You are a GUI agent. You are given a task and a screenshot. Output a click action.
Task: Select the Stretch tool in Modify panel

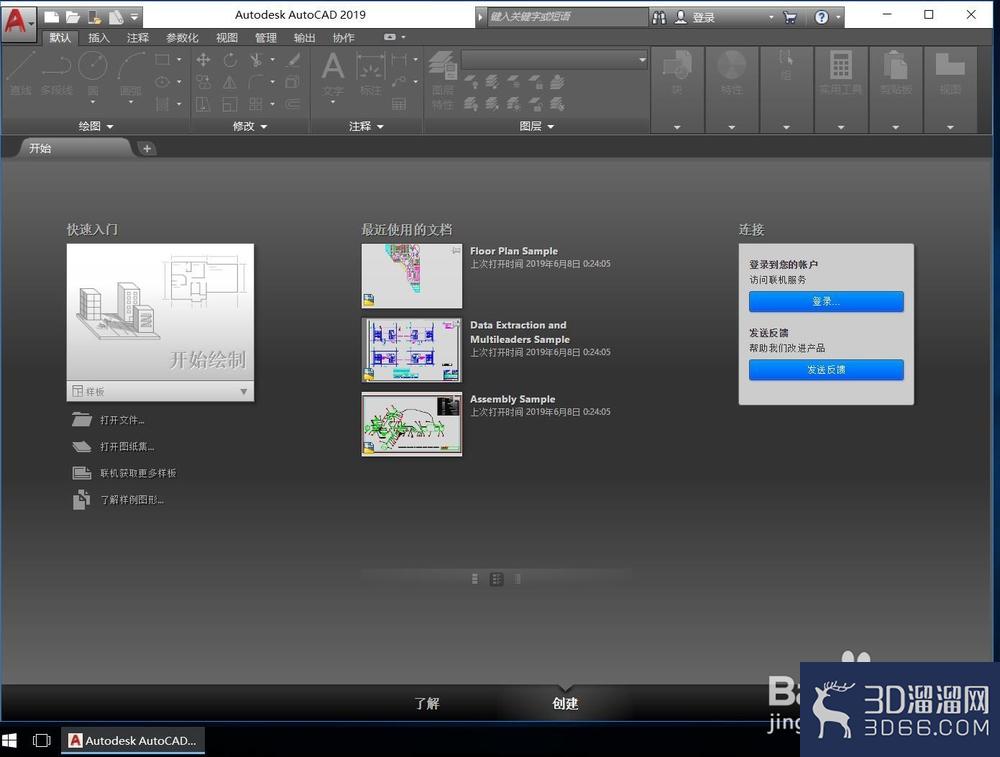click(203, 104)
